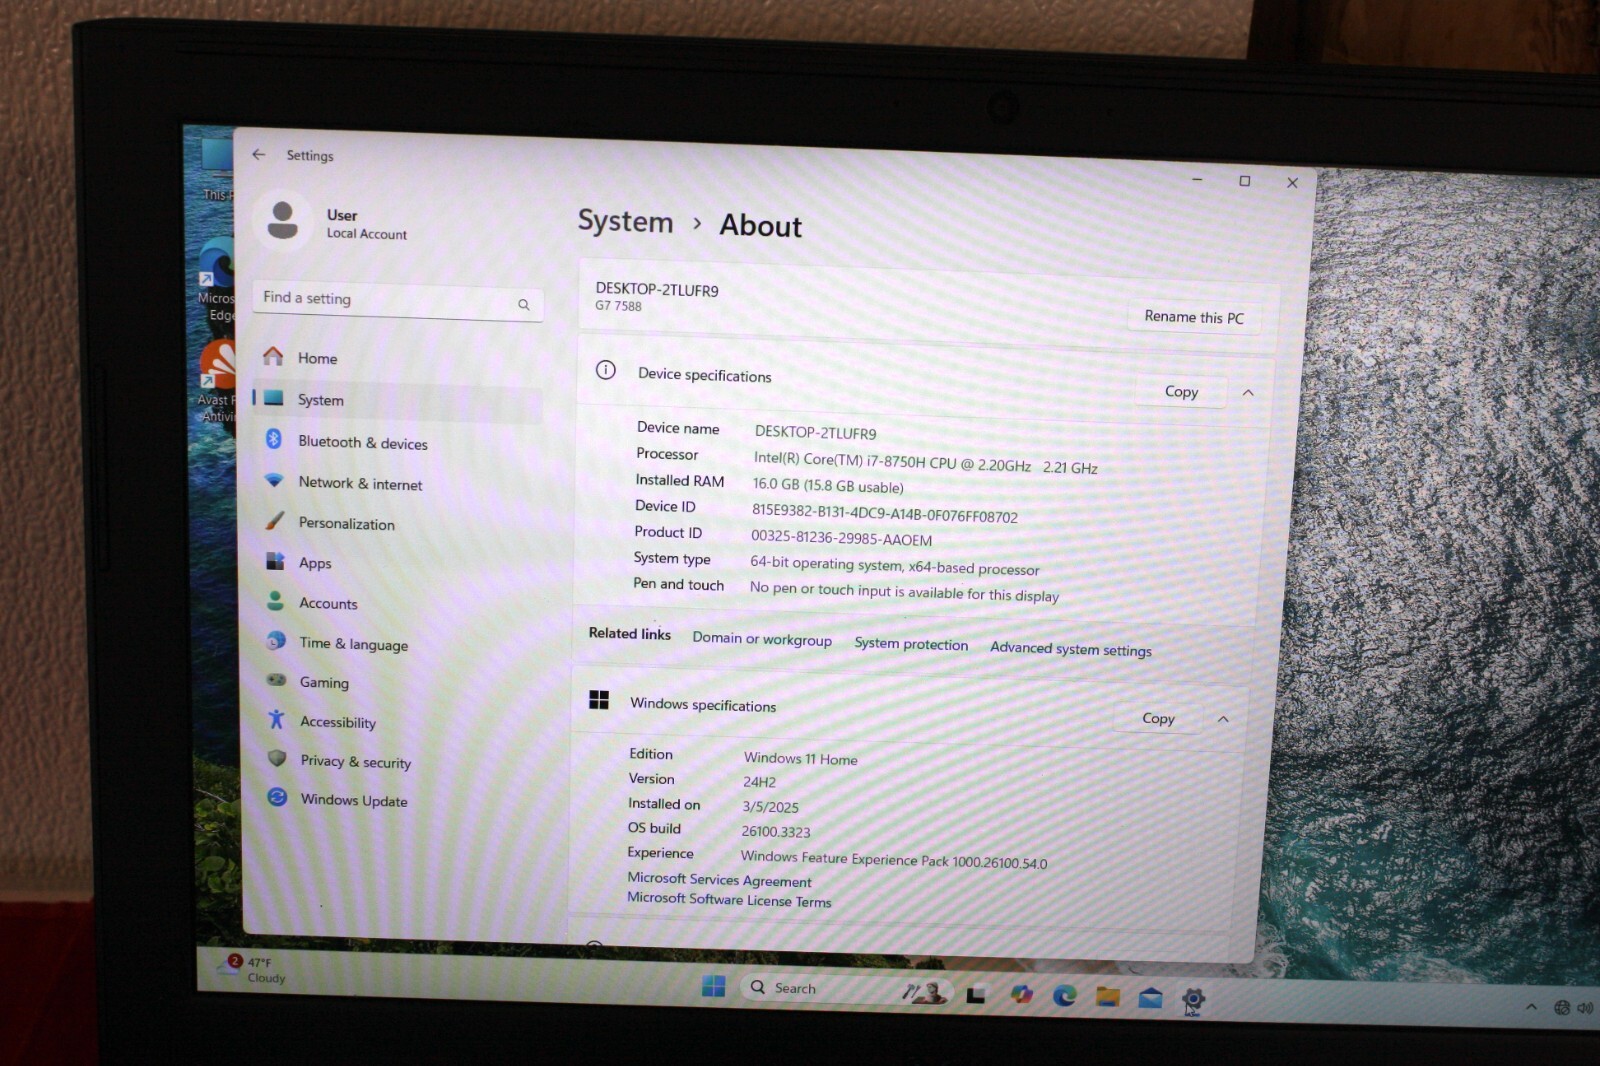Open Copilot from the taskbar
Screen dimensions: 1600x1066
pyautogui.click(x=1021, y=994)
